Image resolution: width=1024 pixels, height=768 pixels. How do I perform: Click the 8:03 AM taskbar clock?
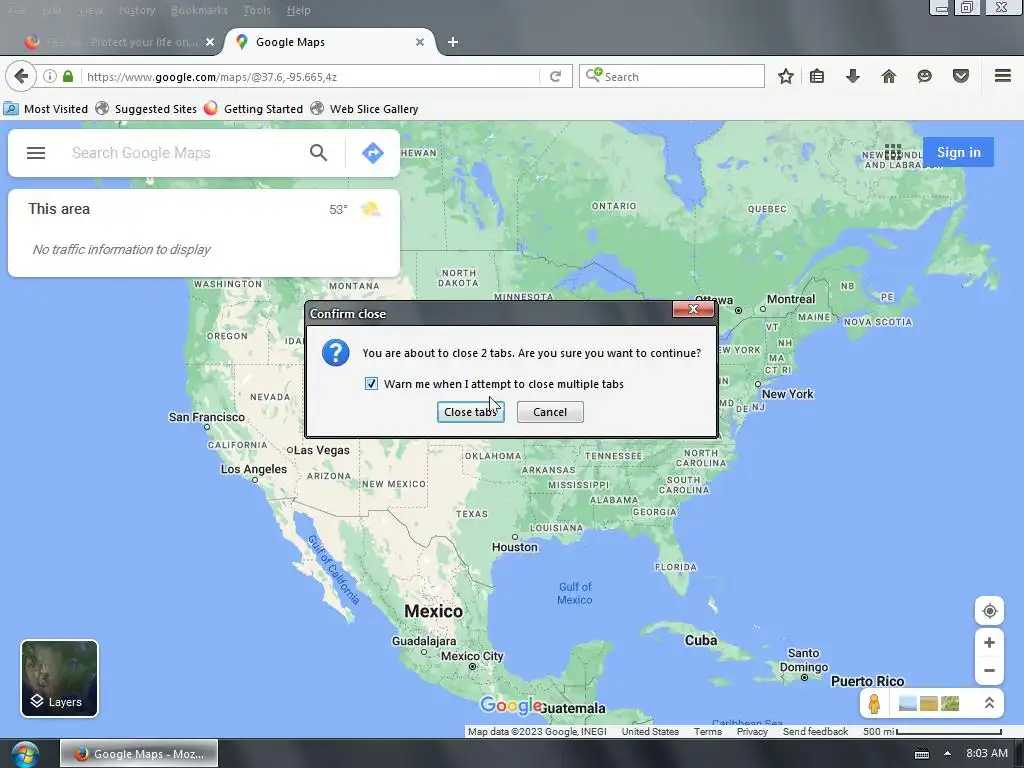pyautogui.click(x=986, y=753)
